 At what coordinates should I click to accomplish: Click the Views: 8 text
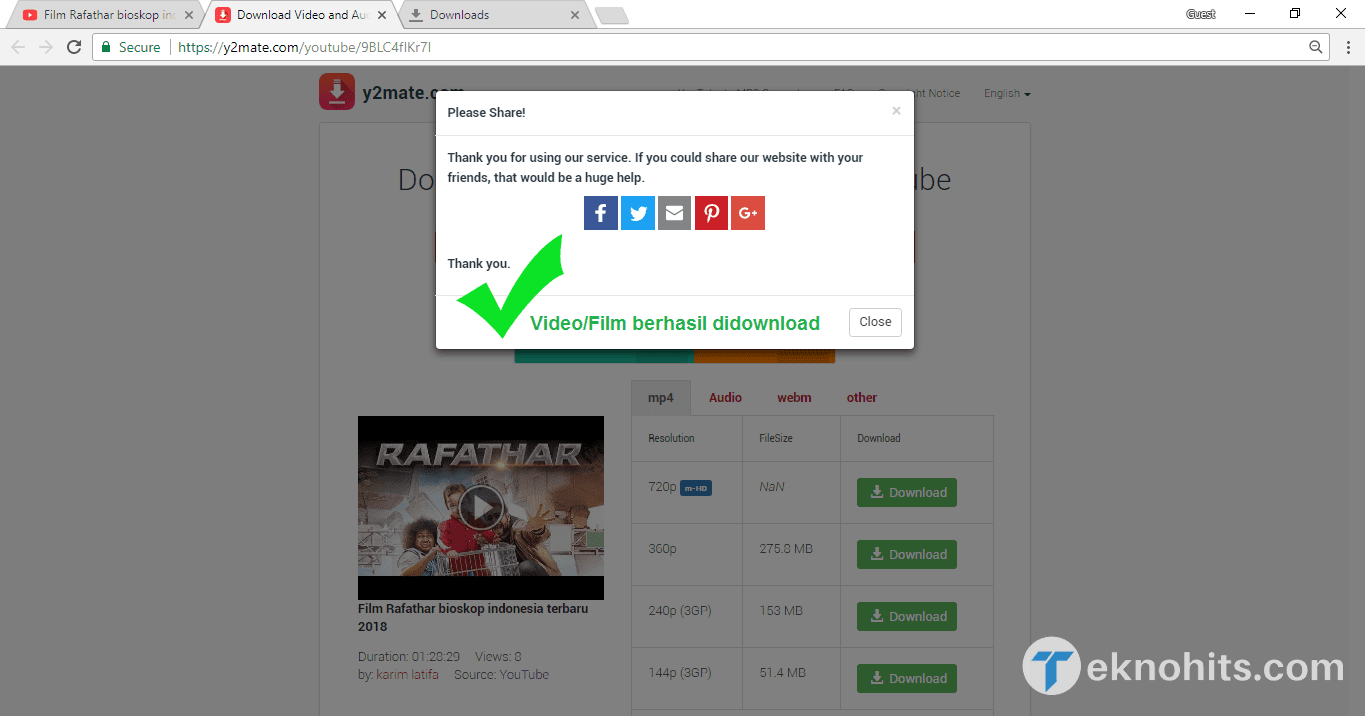(x=498, y=657)
